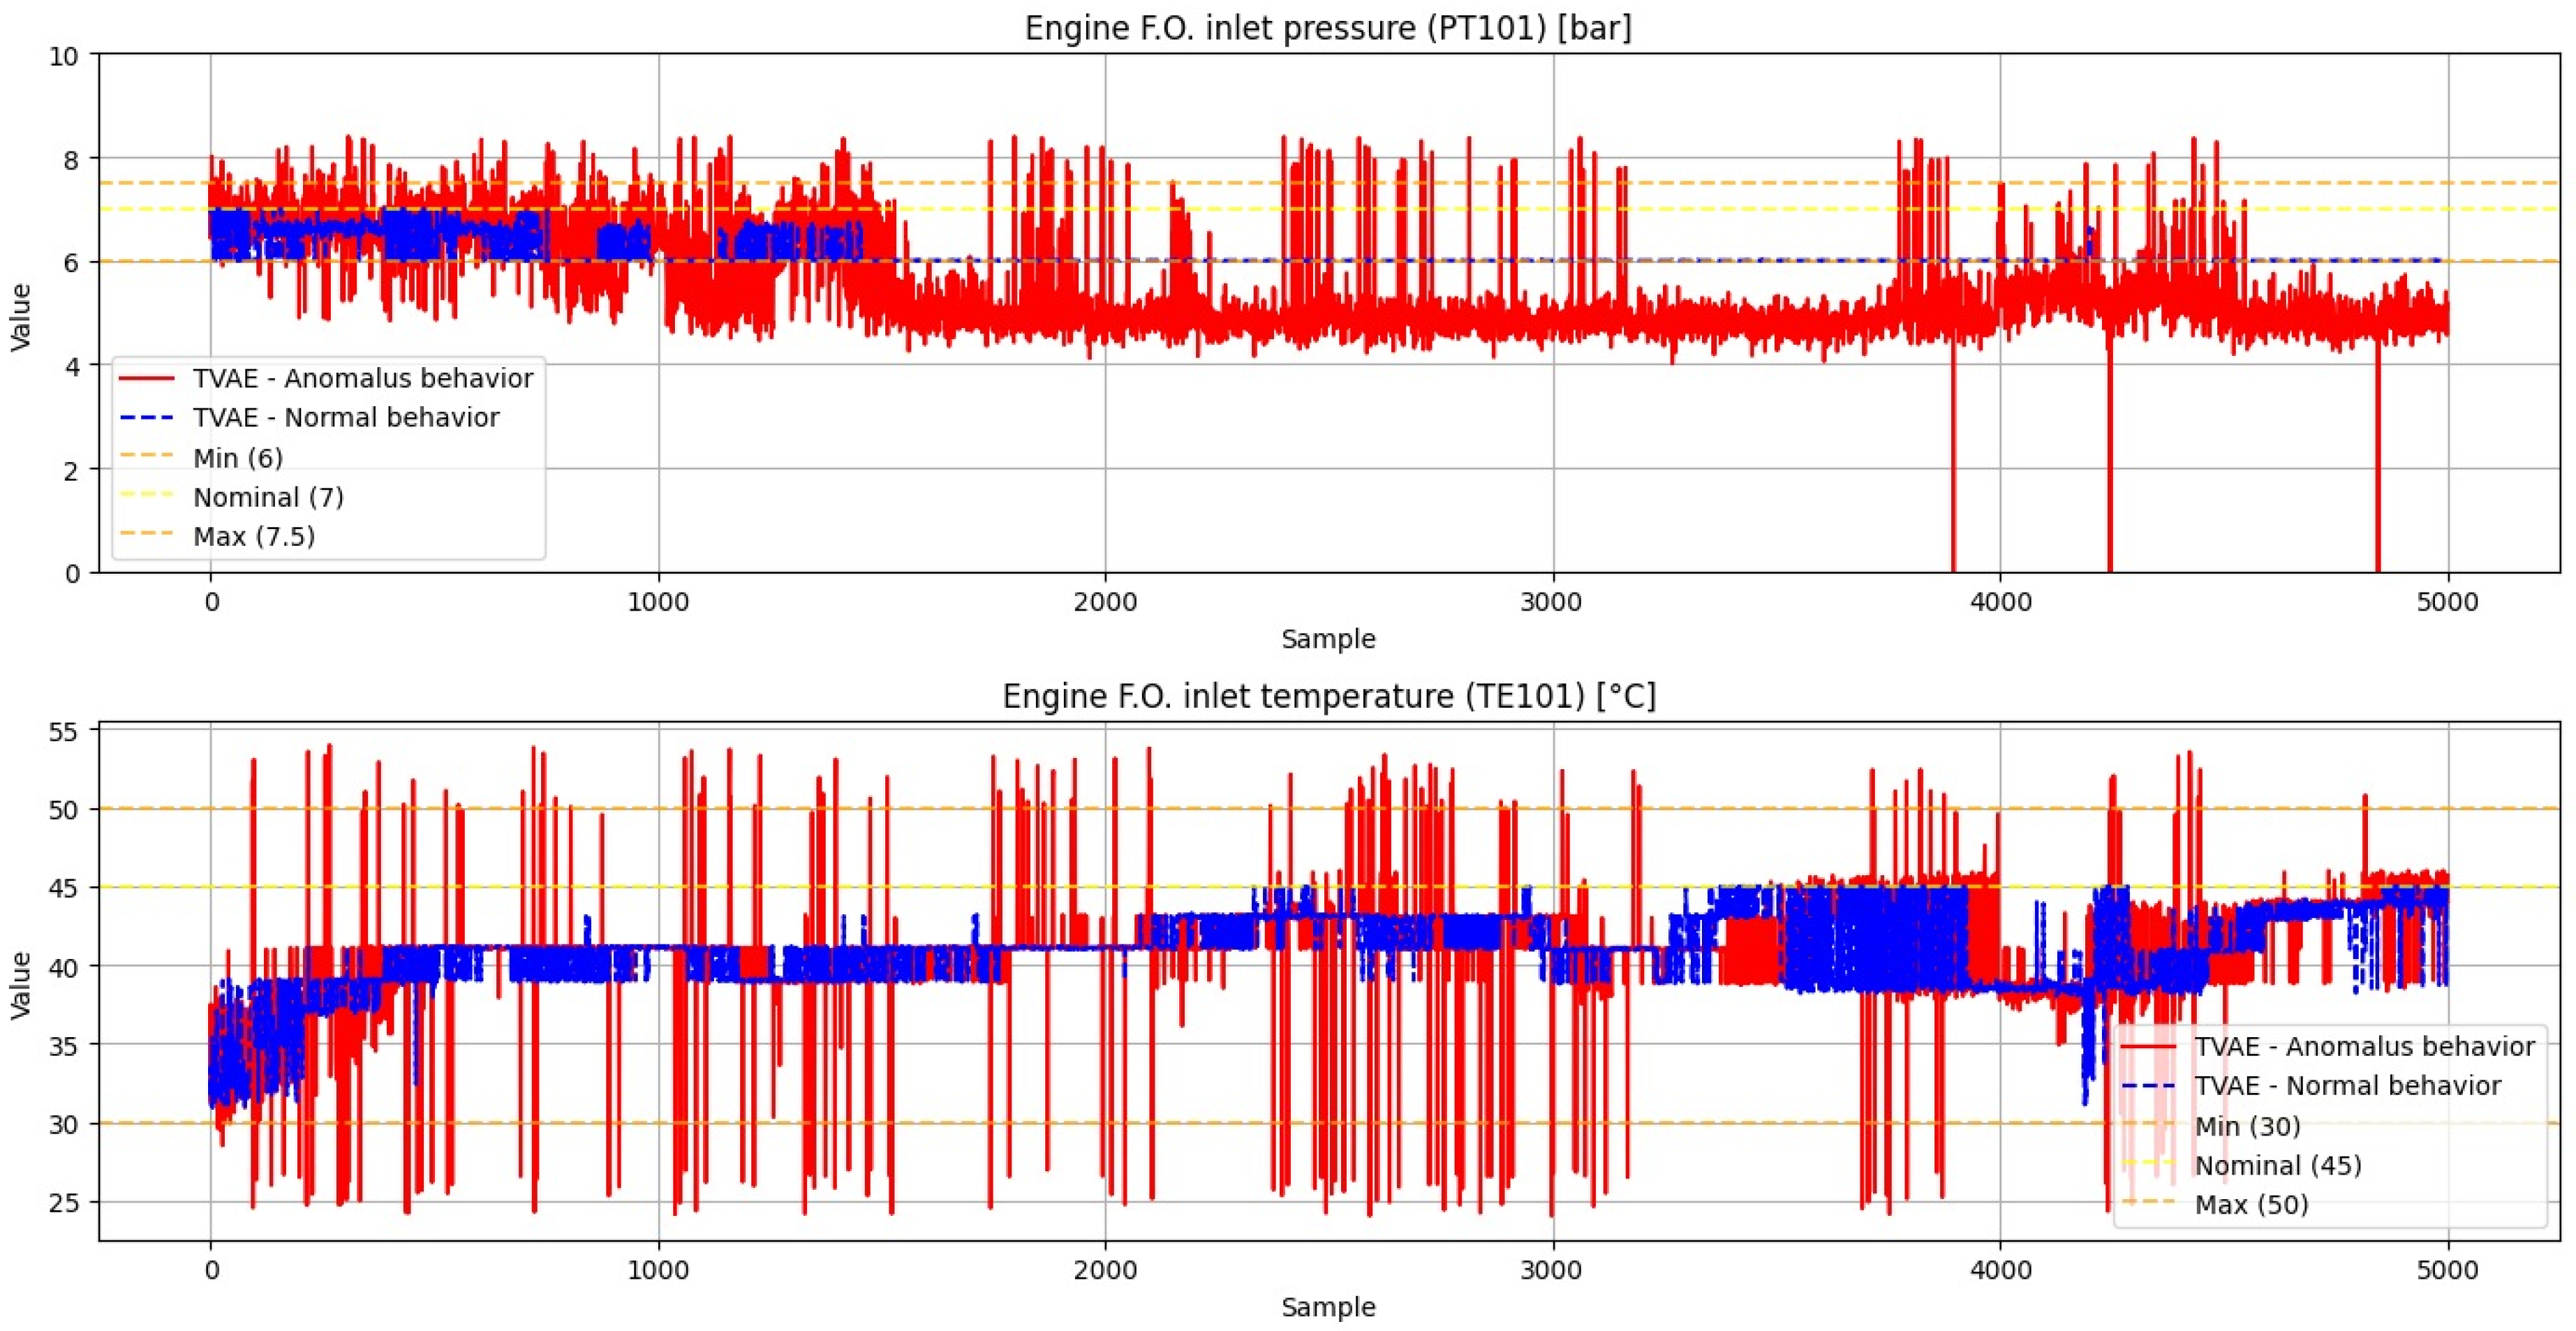Select 'Max (7.5)' legend entry
2576x1331 pixels.
point(254,537)
